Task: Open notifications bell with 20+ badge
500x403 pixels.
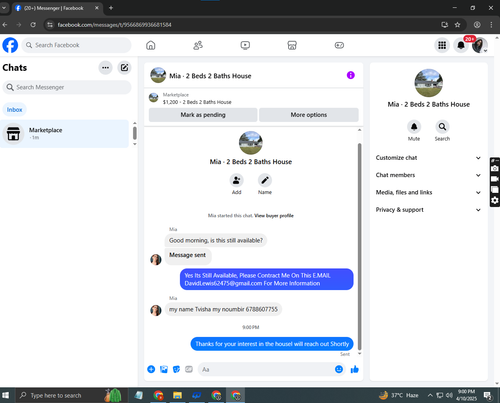Action: [x=461, y=45]
